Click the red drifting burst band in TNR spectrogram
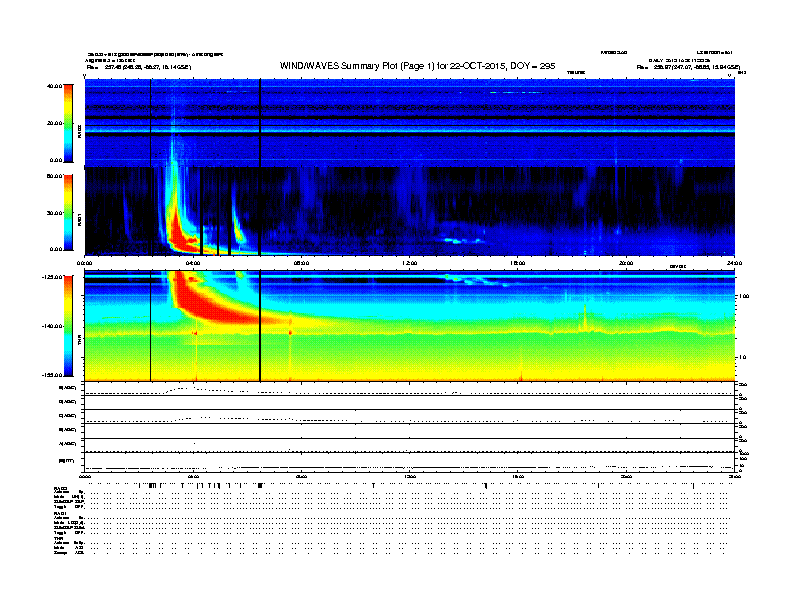The image size is (792, 612). (x=217, y=307)
